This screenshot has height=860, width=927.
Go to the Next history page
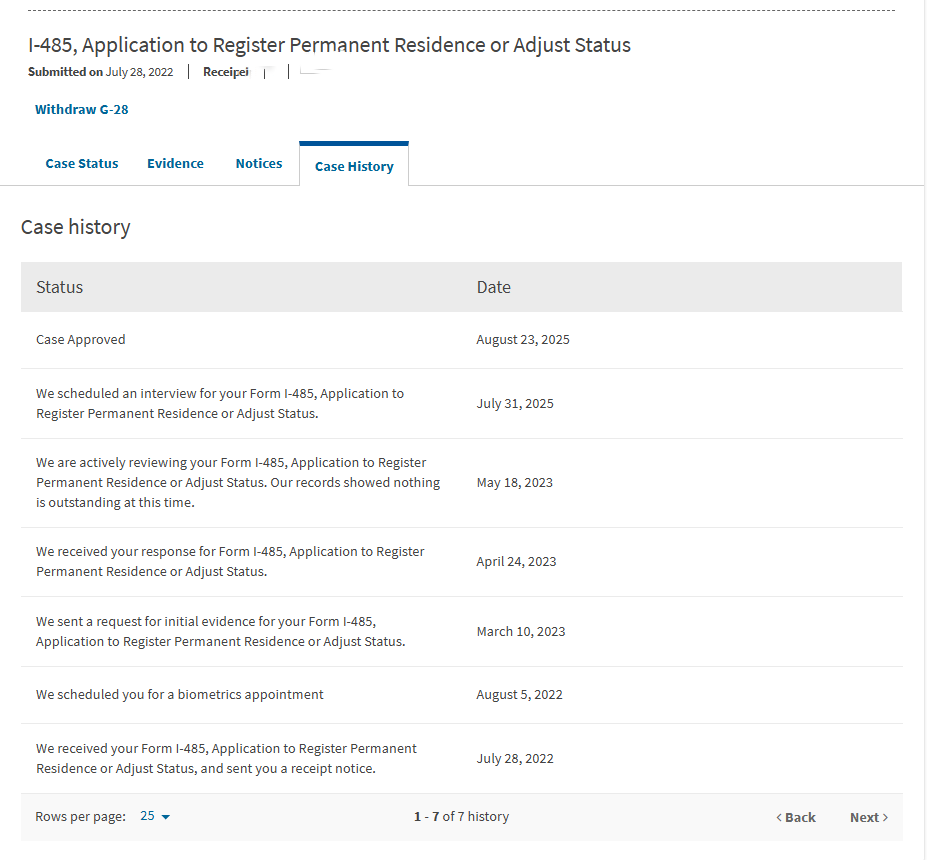(868, 817)
